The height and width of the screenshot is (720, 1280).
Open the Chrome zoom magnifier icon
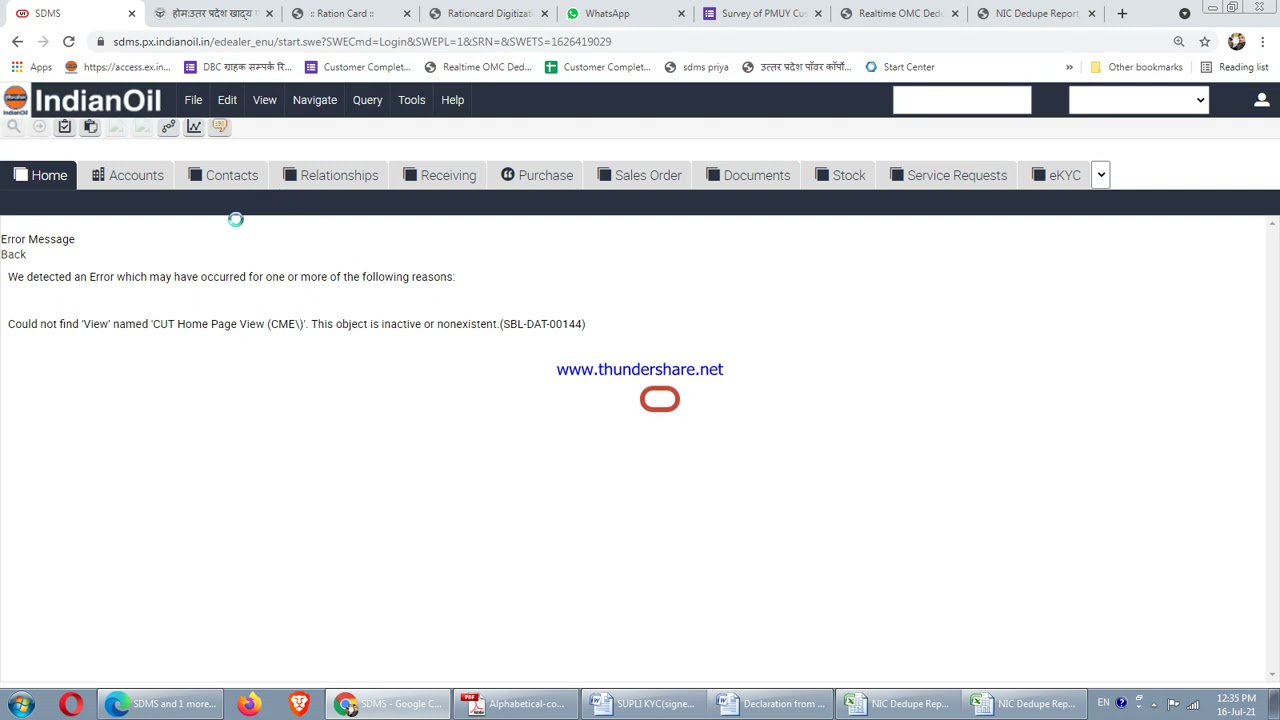tap(1179, 42)
